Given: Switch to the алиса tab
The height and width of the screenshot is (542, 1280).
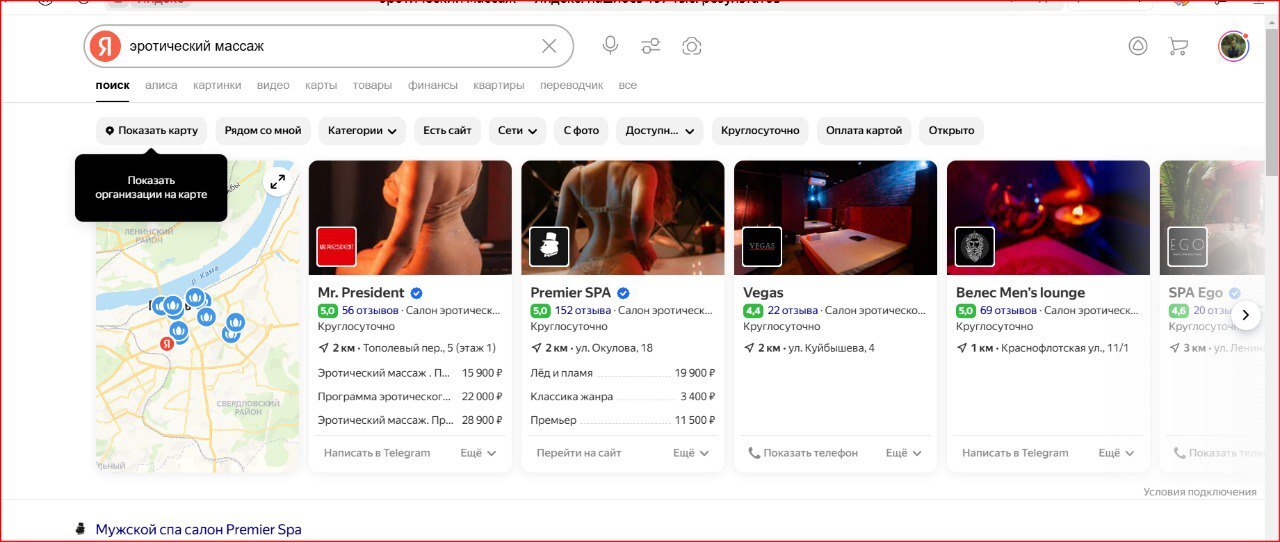Looking at the screenshot, I should point(161,85).
